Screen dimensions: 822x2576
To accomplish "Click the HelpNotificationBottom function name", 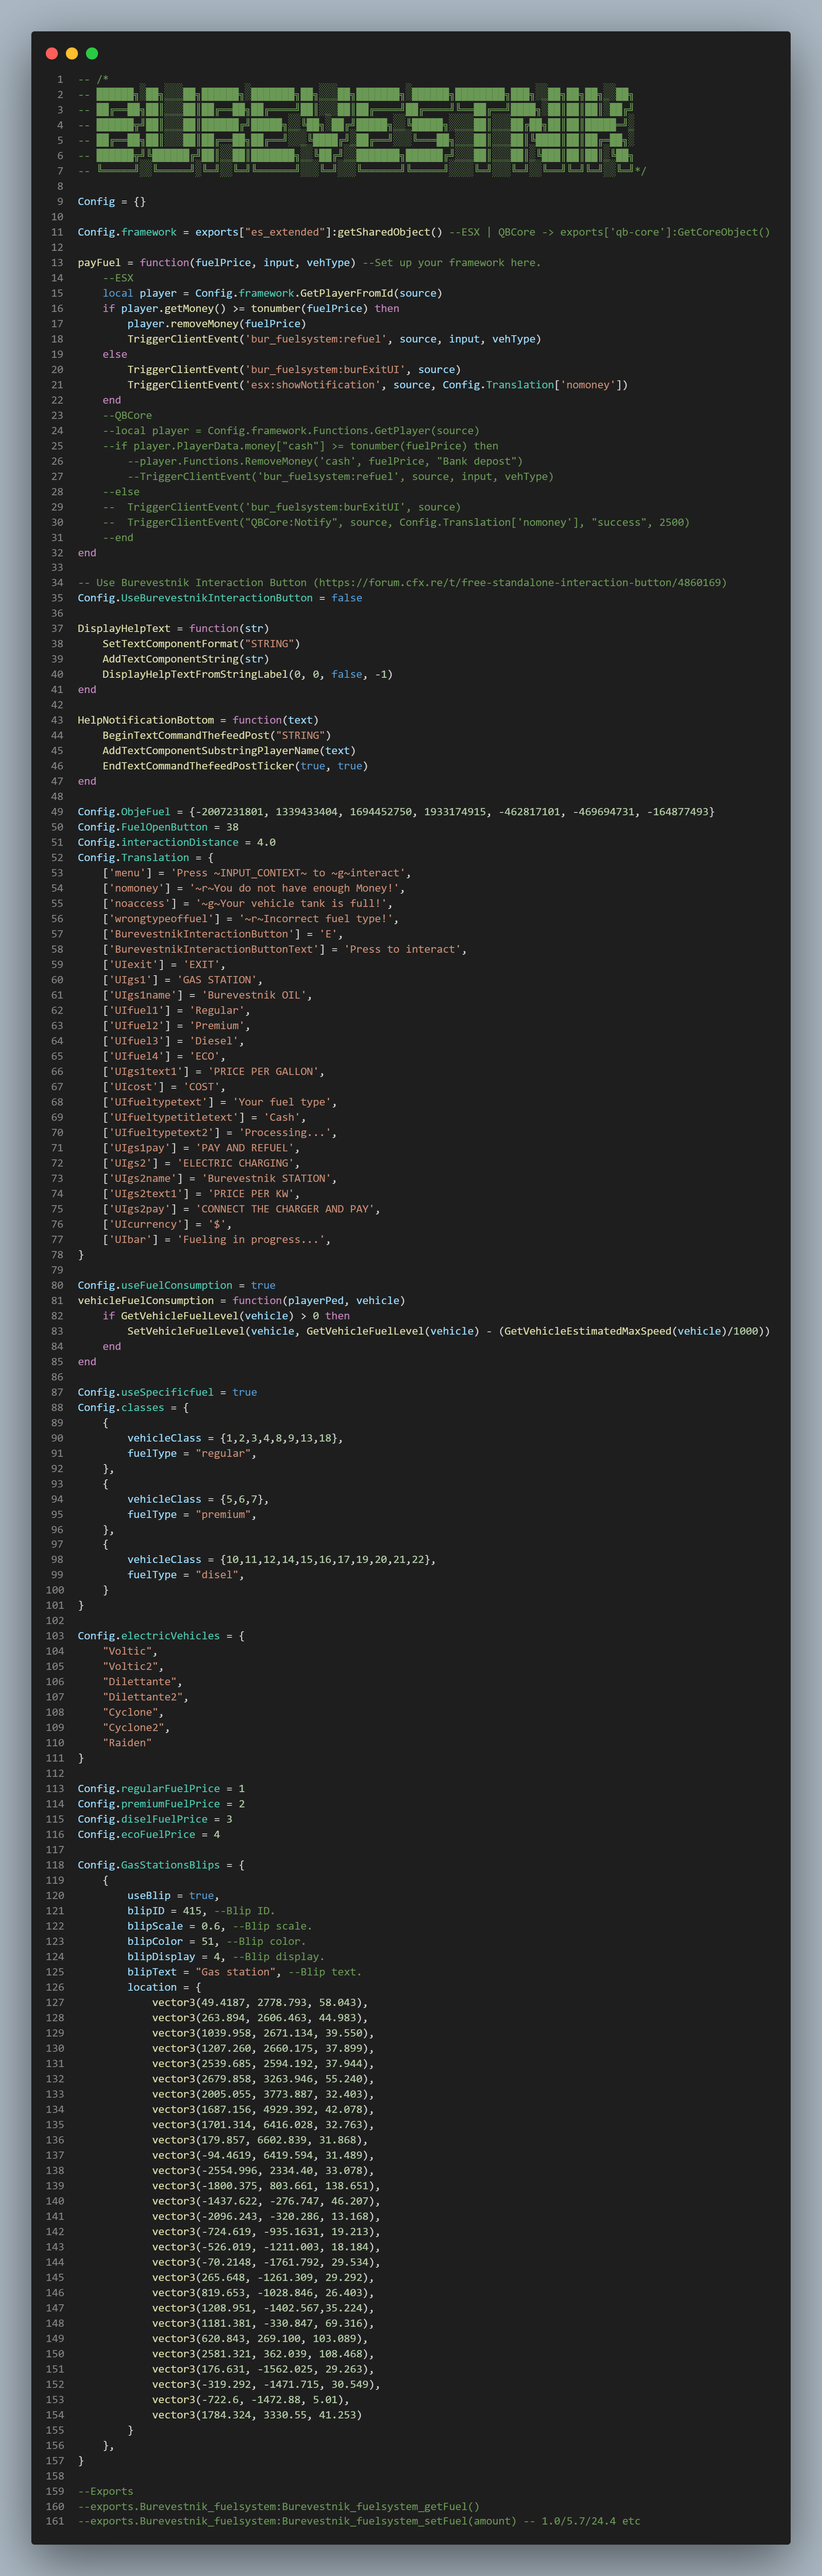I will [146, 720].
